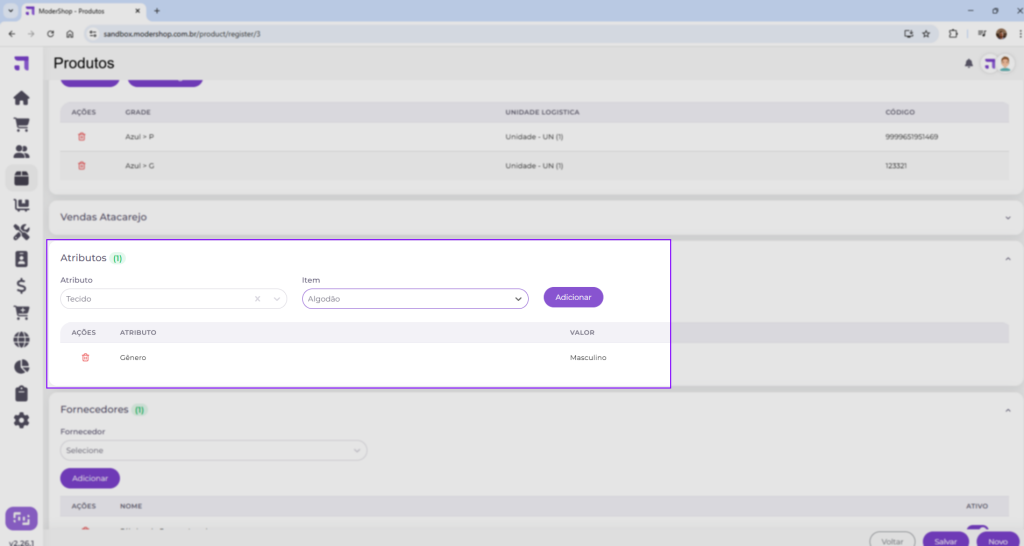This screenshot has height=546, width=1024.
Task: Open the customers (people) sidebar icon
Action: pyautogui.click(x=21, y=152)
